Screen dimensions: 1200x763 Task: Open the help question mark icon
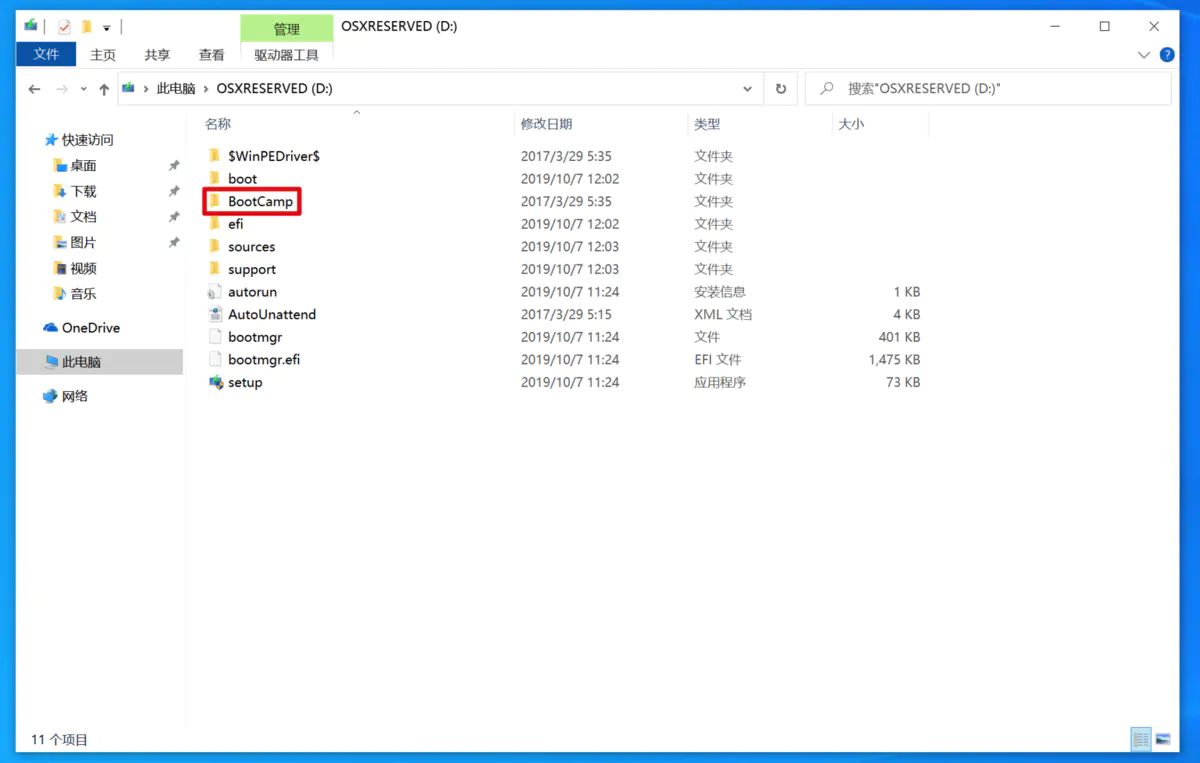tap(1167, 55)
